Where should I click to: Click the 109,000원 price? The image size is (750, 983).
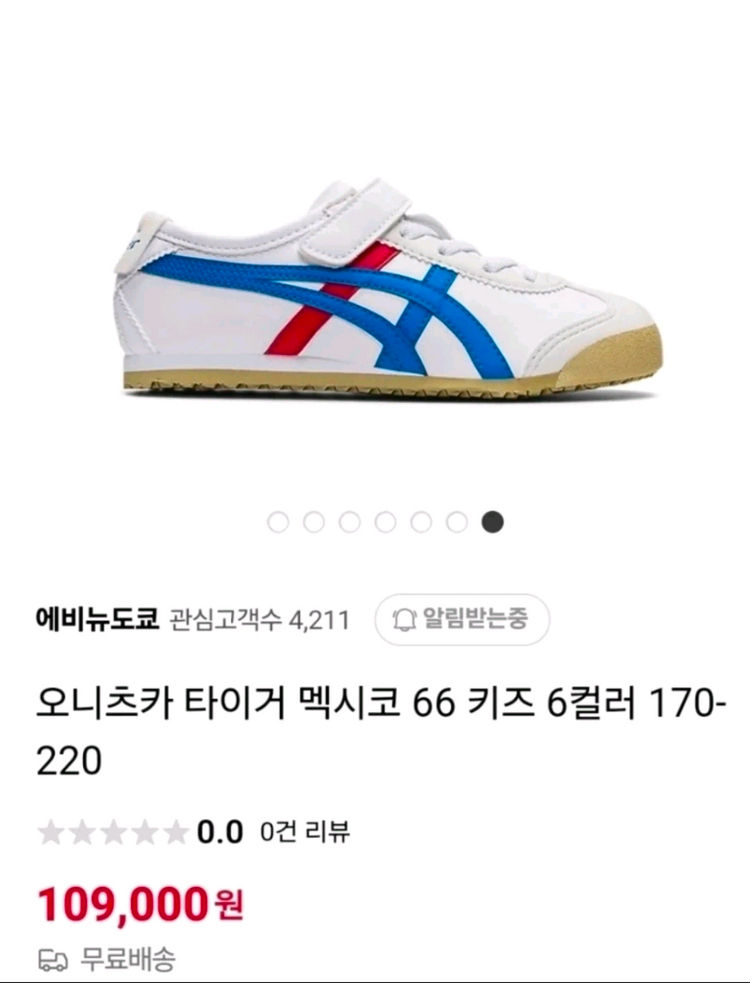pos(140,905)
